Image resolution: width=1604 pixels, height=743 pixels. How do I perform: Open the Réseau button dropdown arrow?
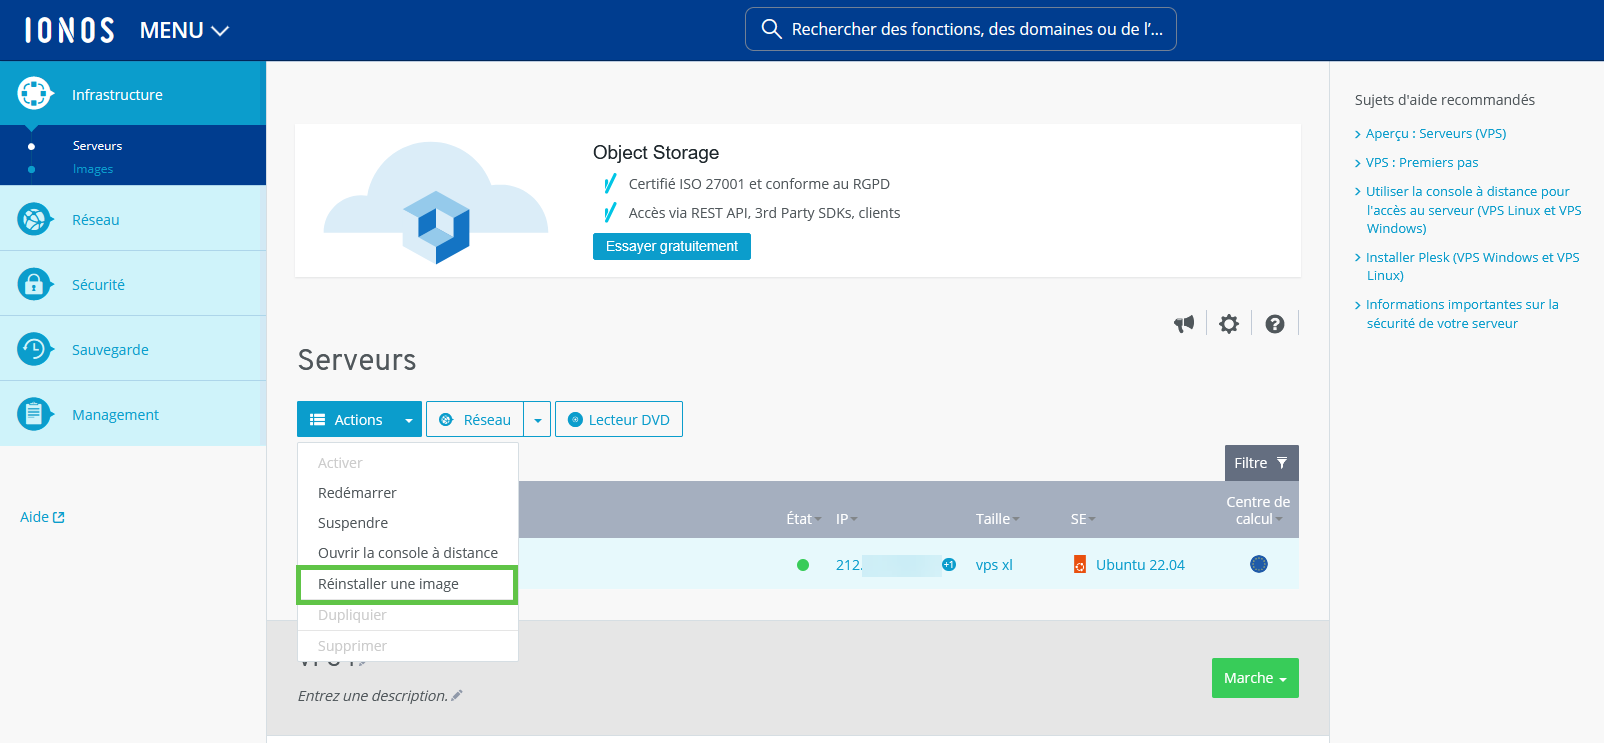click(x=538, y=420)
